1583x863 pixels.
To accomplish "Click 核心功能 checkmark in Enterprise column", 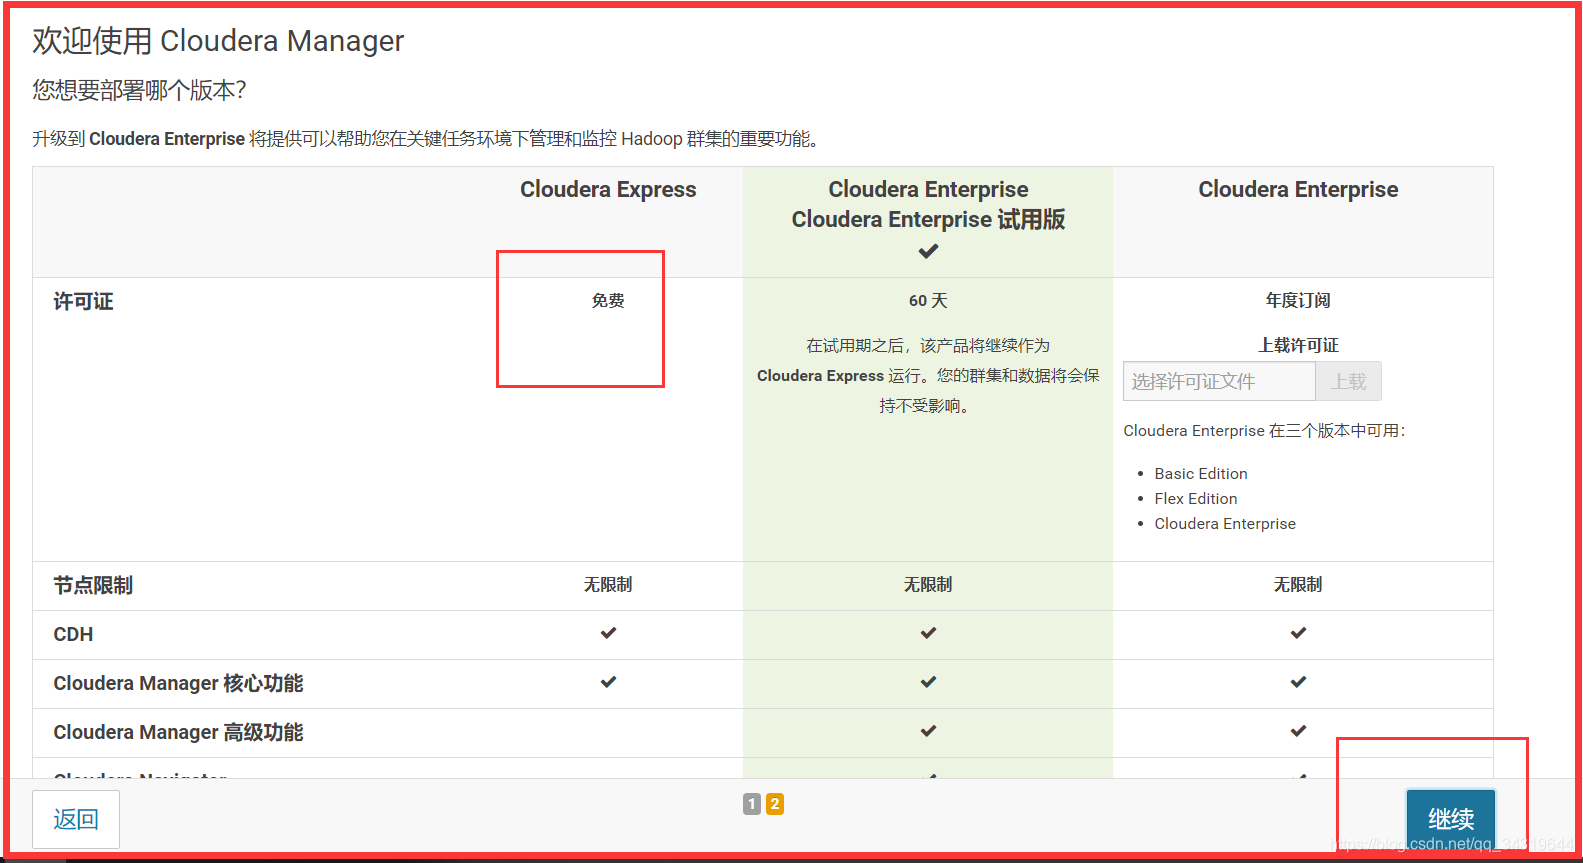I will tap(1298, 682).
